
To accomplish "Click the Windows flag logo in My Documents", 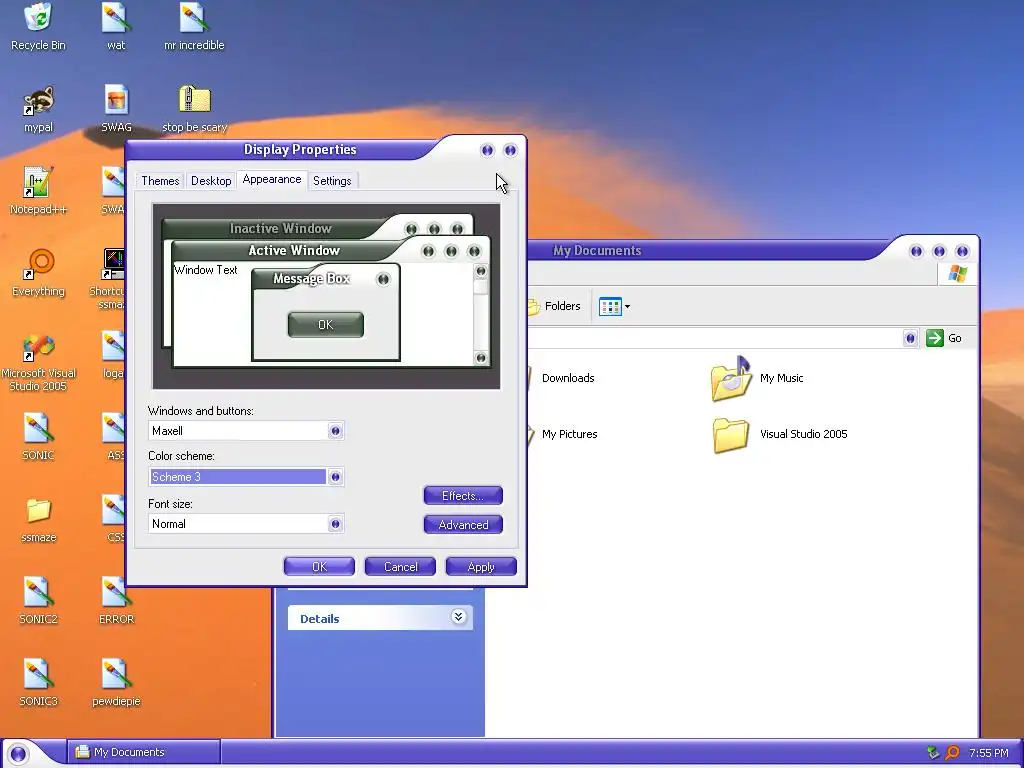I will point(957,274).
